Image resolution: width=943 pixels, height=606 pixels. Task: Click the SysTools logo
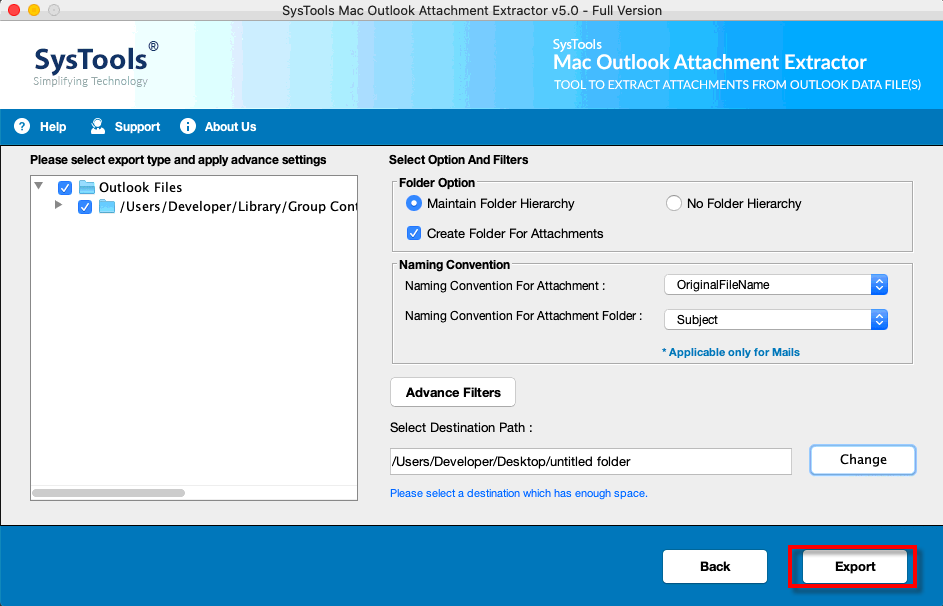[x=95, y=64]
